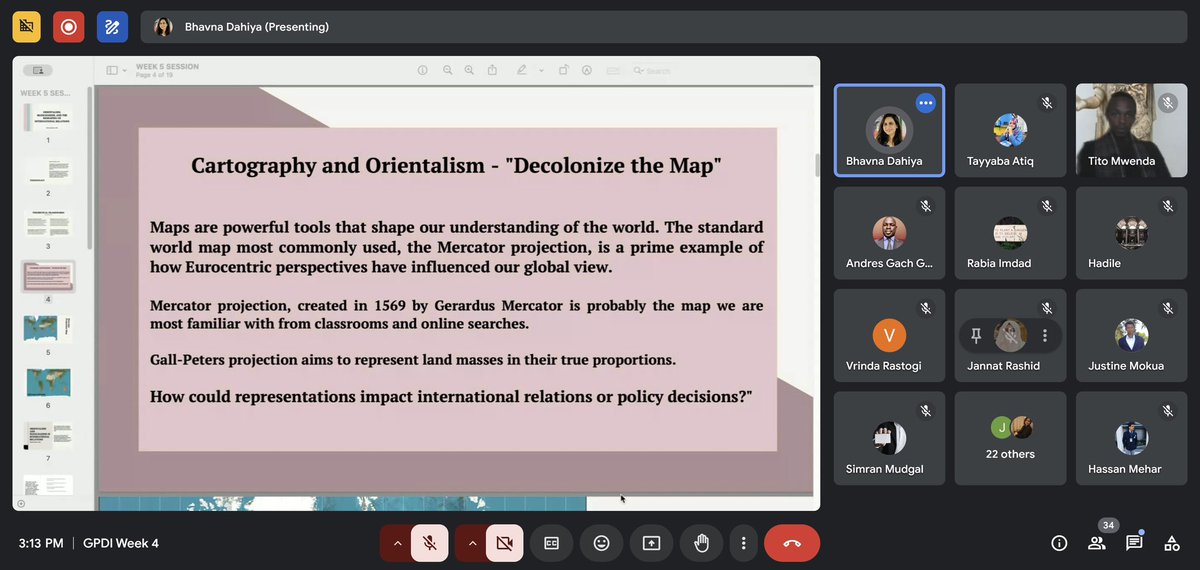The height and width of the screenshot is (570, 1200).
Task: Open sidebar view dropdown arrow in PDF toolbar
Action: click(124, 70)
